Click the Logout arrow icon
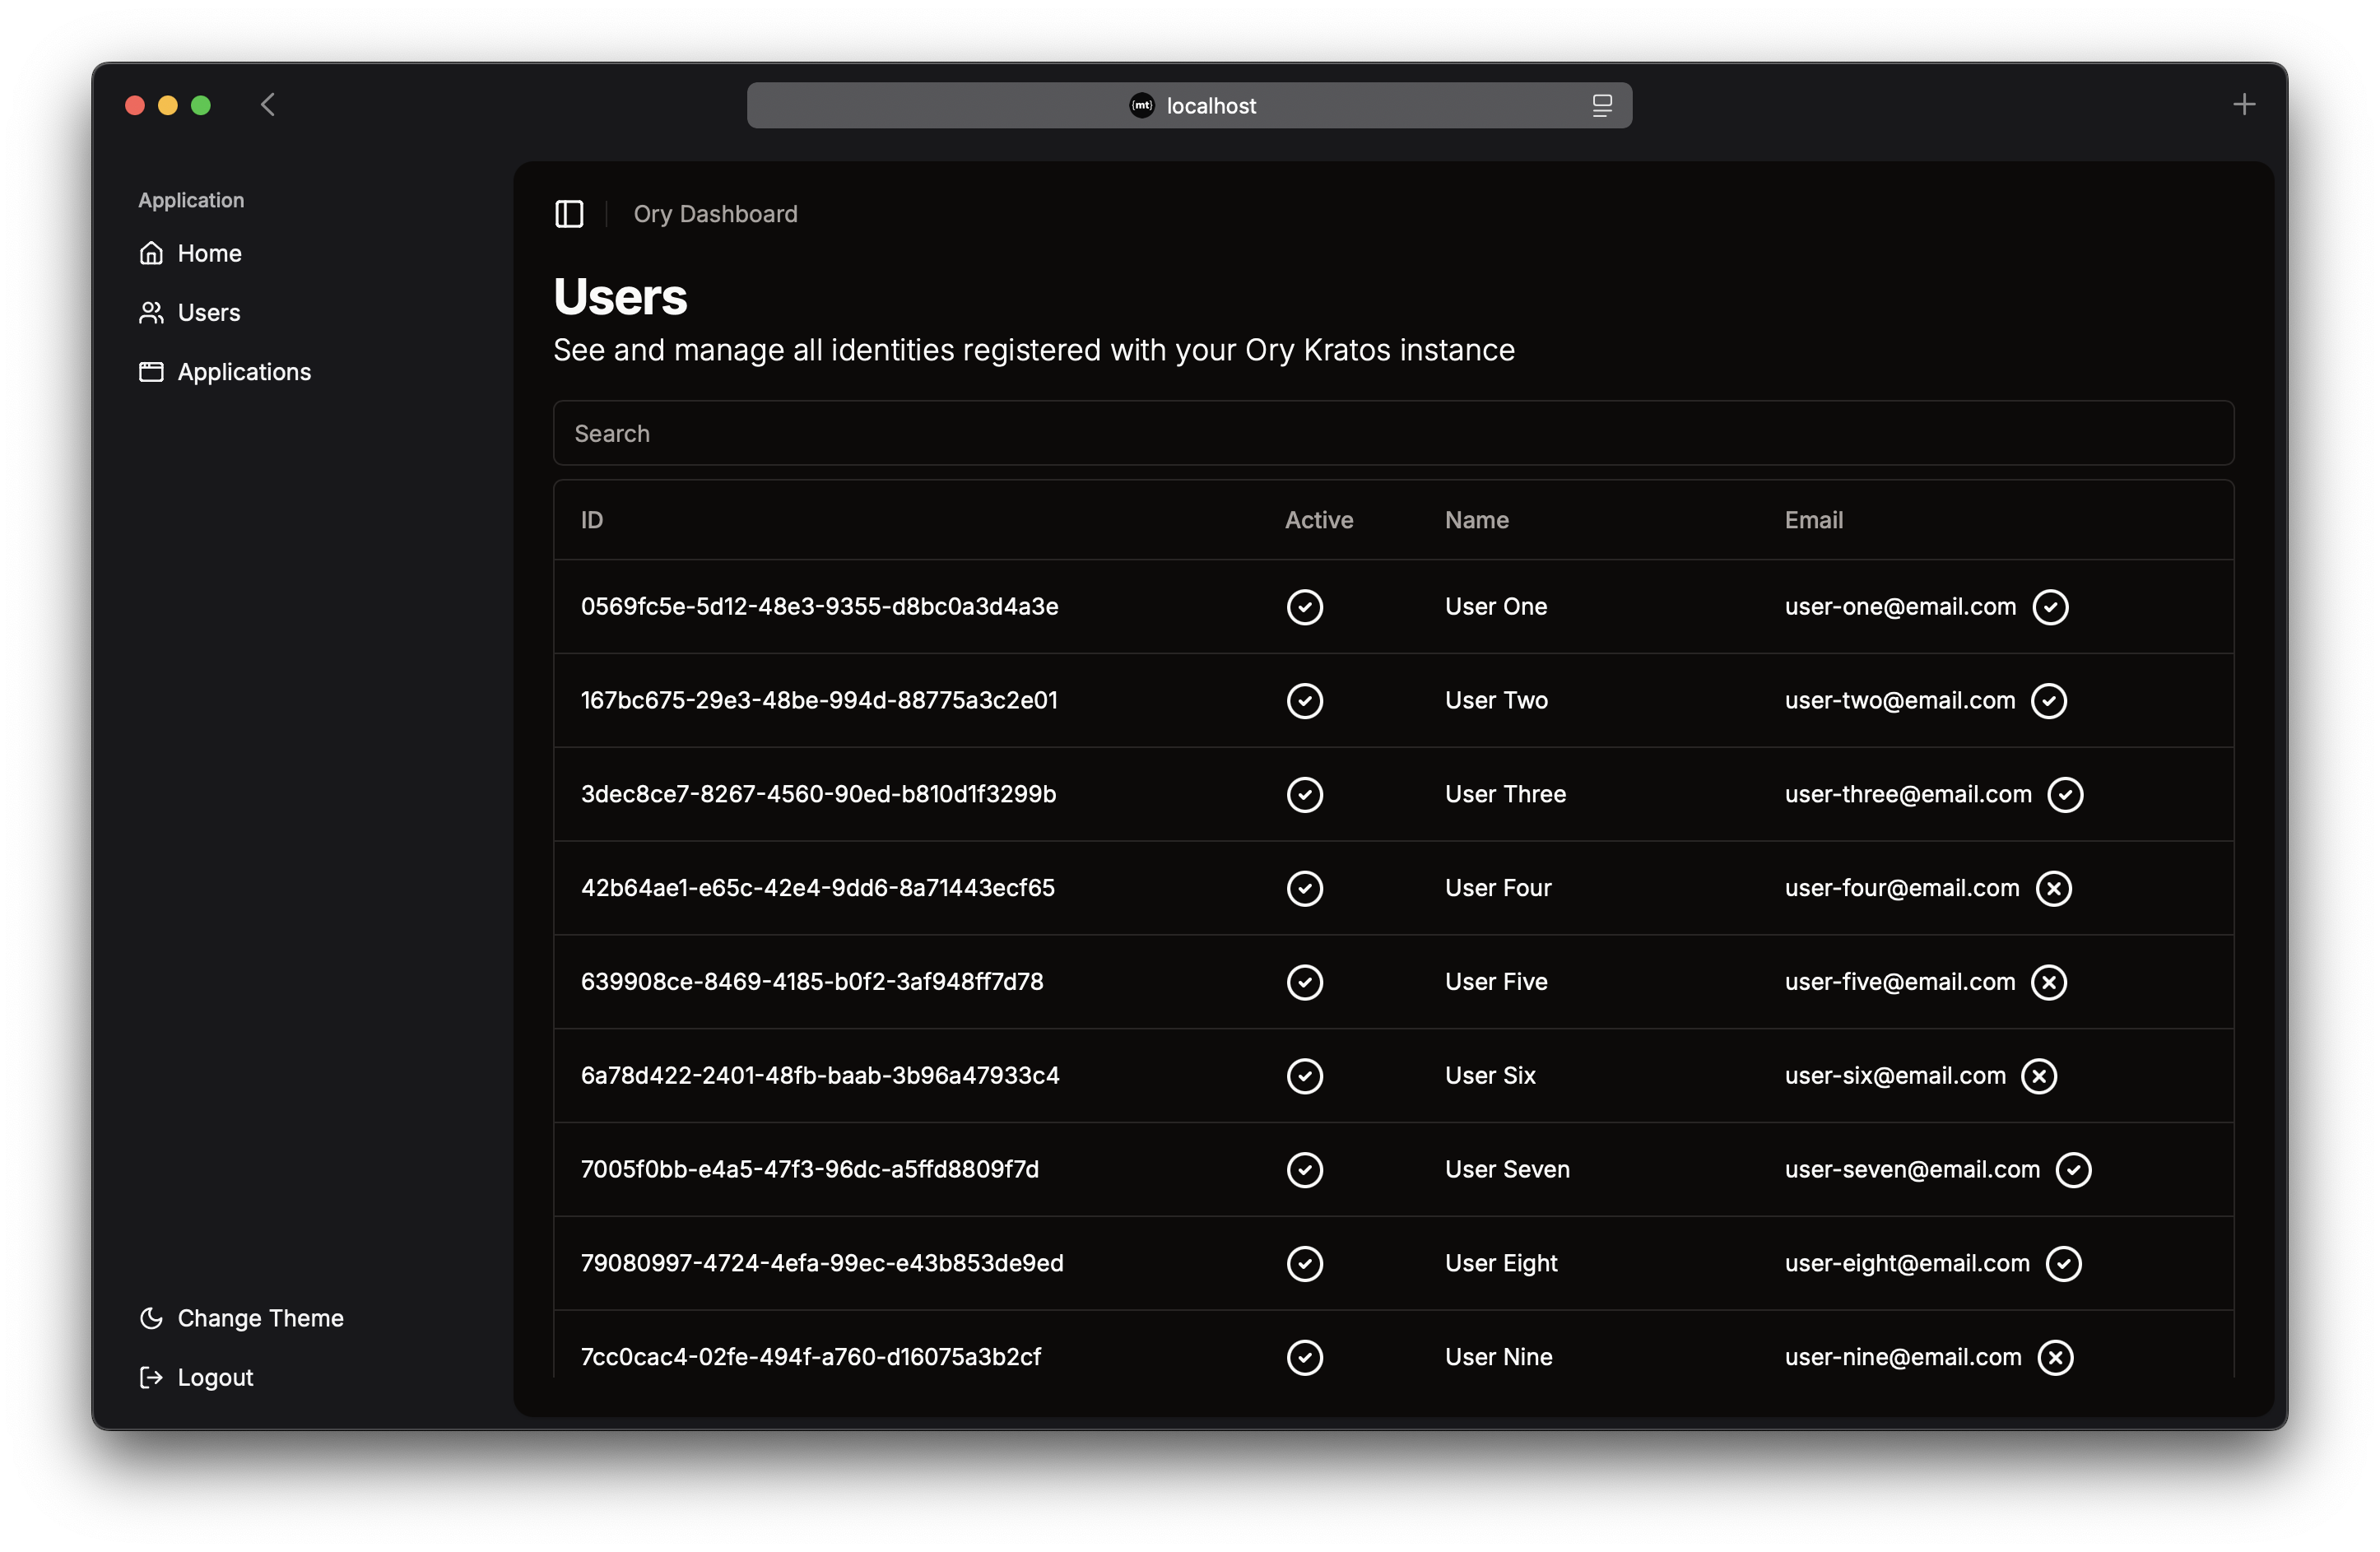 [151, 1377]
